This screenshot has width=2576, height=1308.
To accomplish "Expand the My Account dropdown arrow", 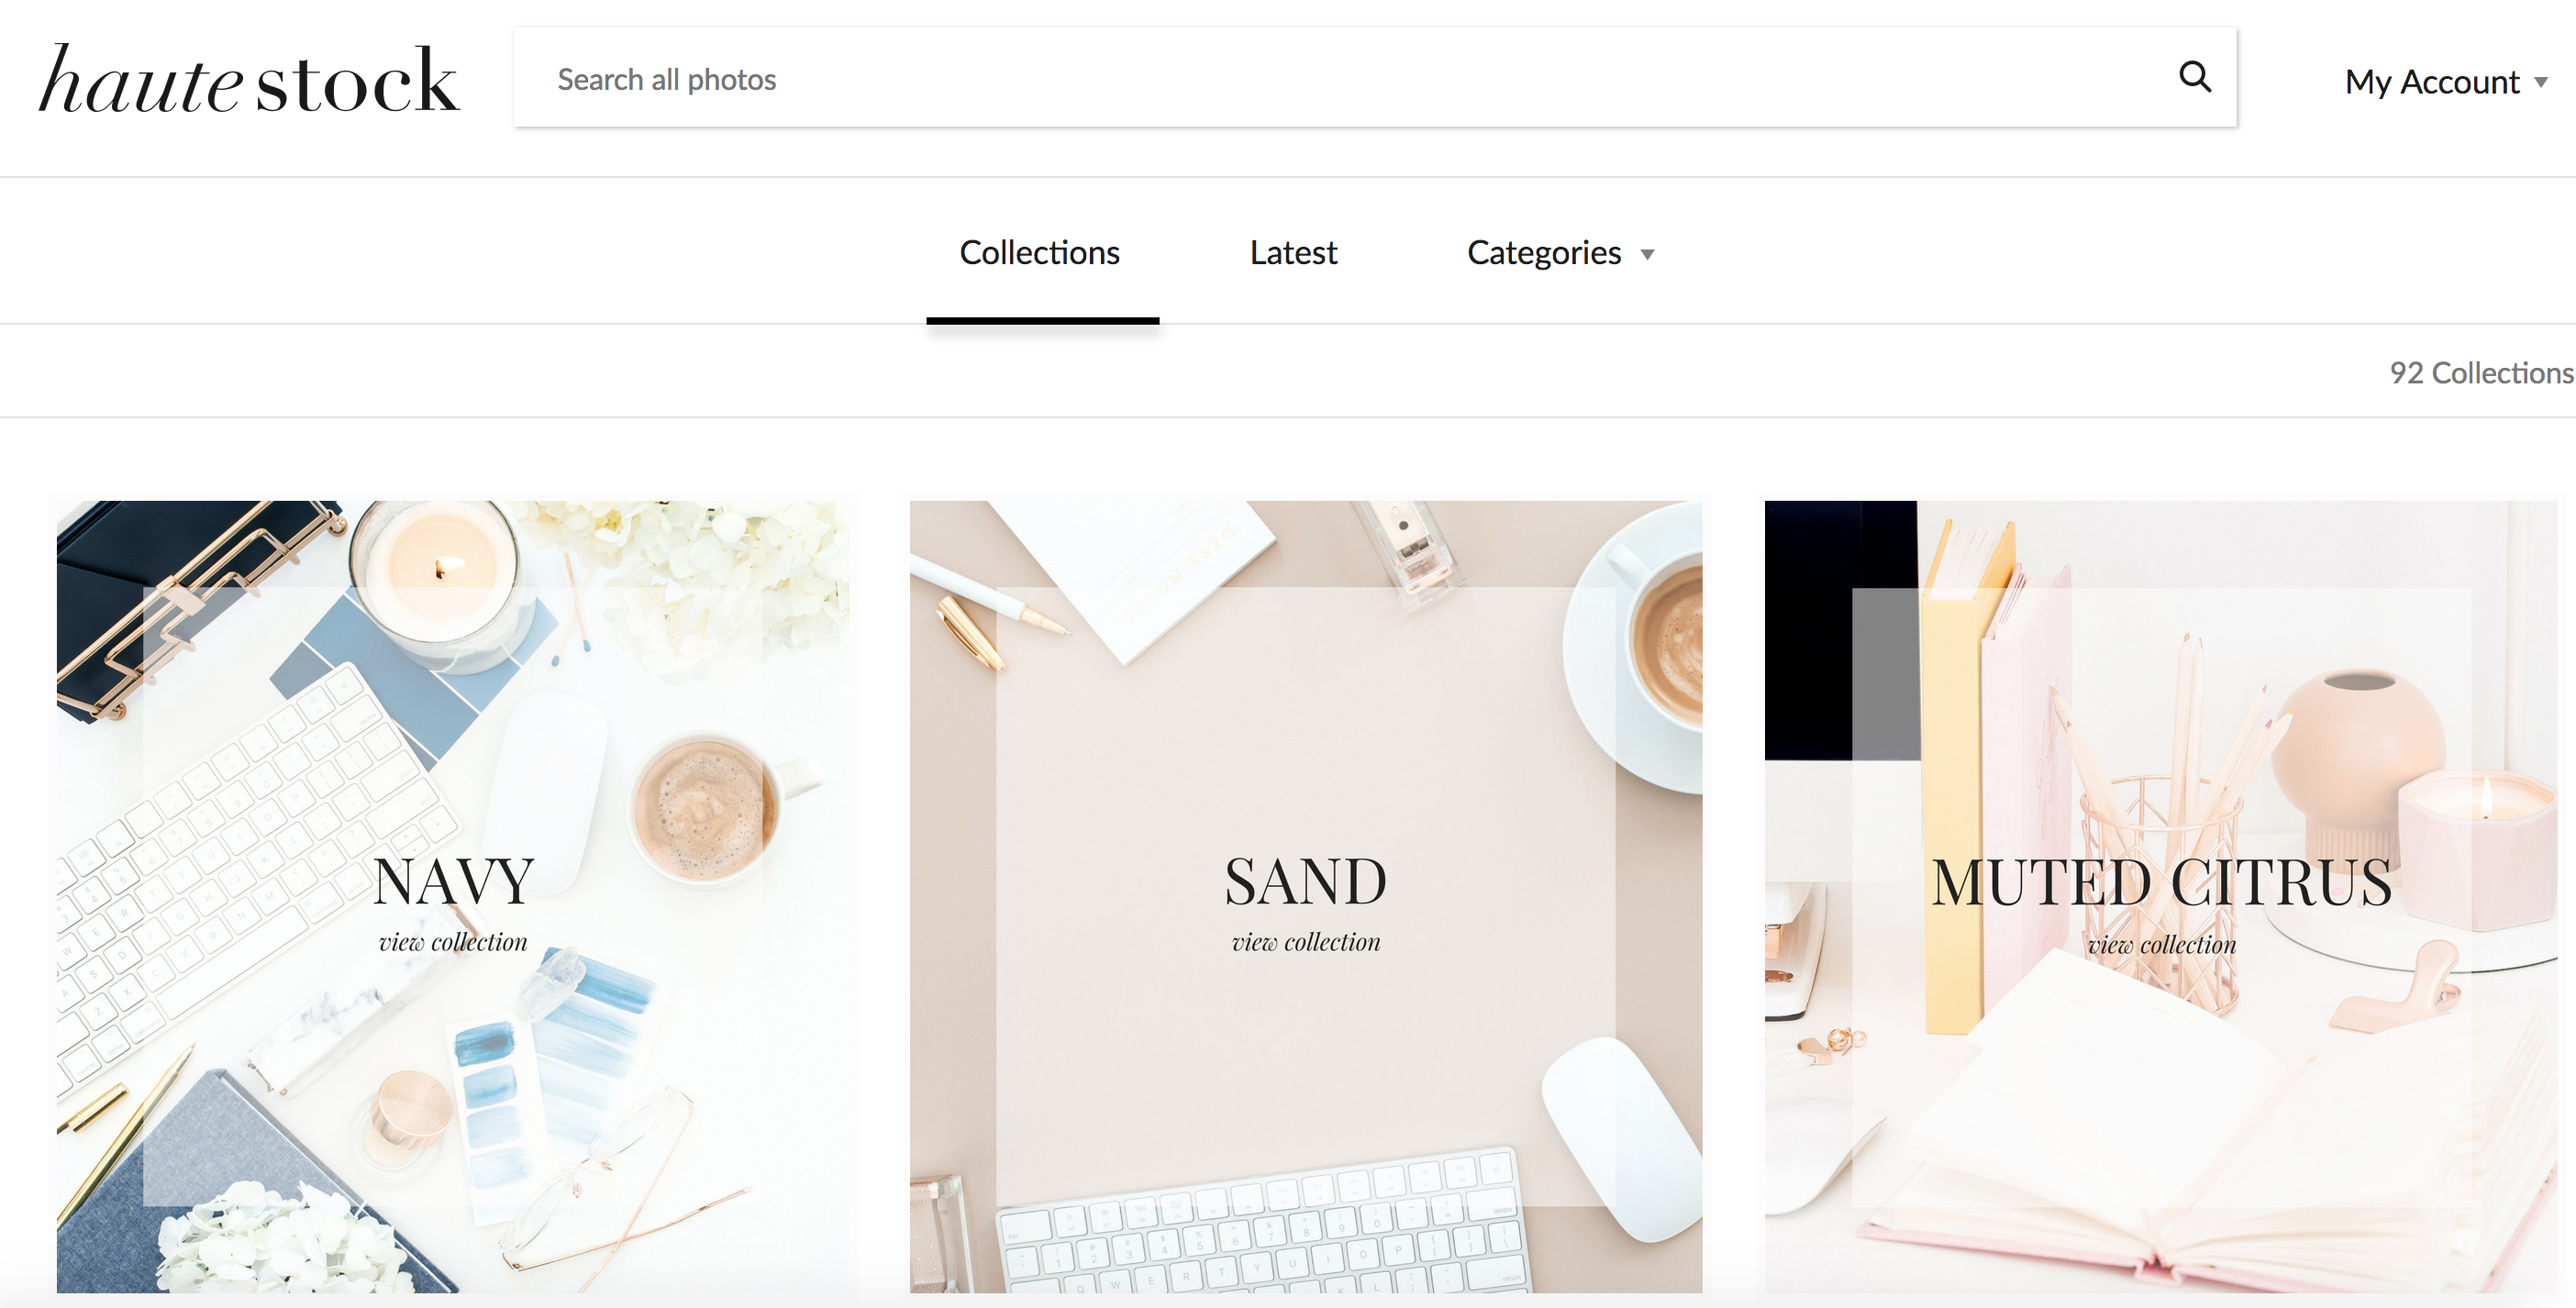I will coord(2541,83).
